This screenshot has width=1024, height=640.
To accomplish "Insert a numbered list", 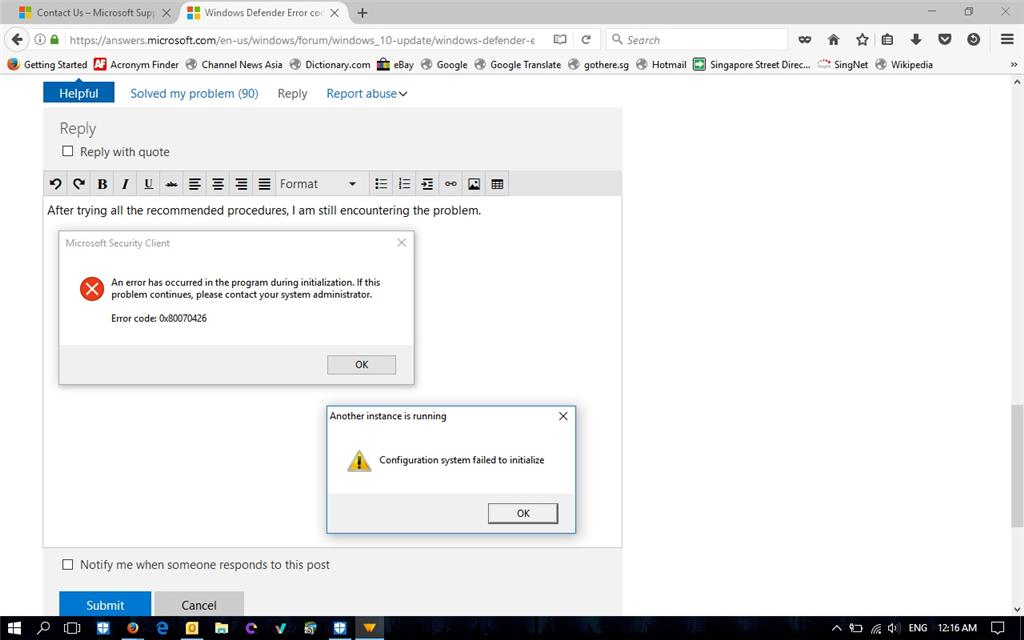I will click(403, 183).
